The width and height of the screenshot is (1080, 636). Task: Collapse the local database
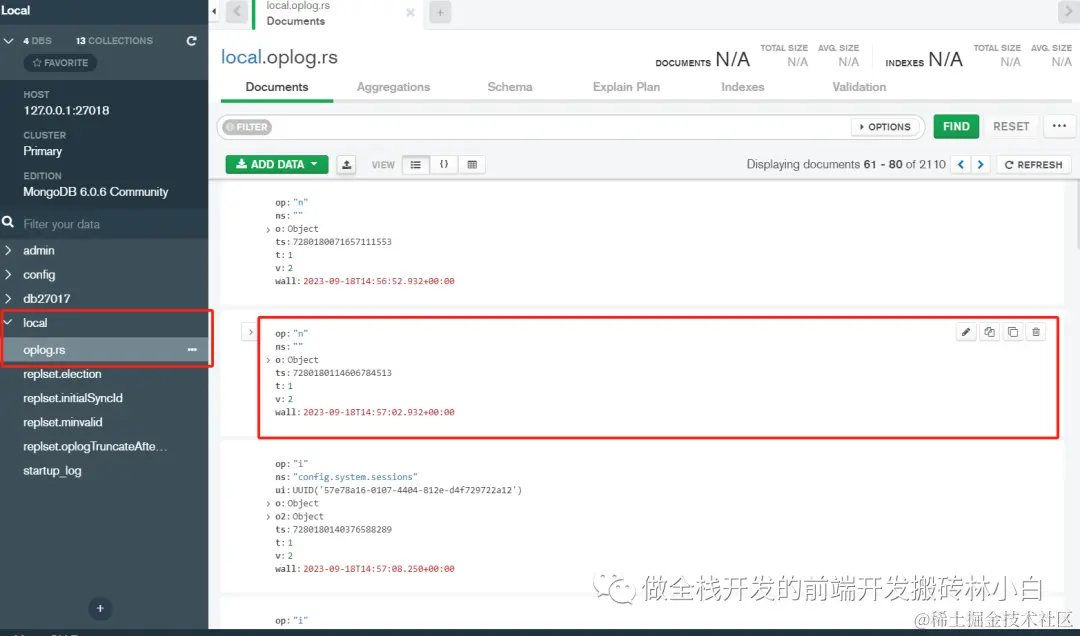[x=8, y=322]
